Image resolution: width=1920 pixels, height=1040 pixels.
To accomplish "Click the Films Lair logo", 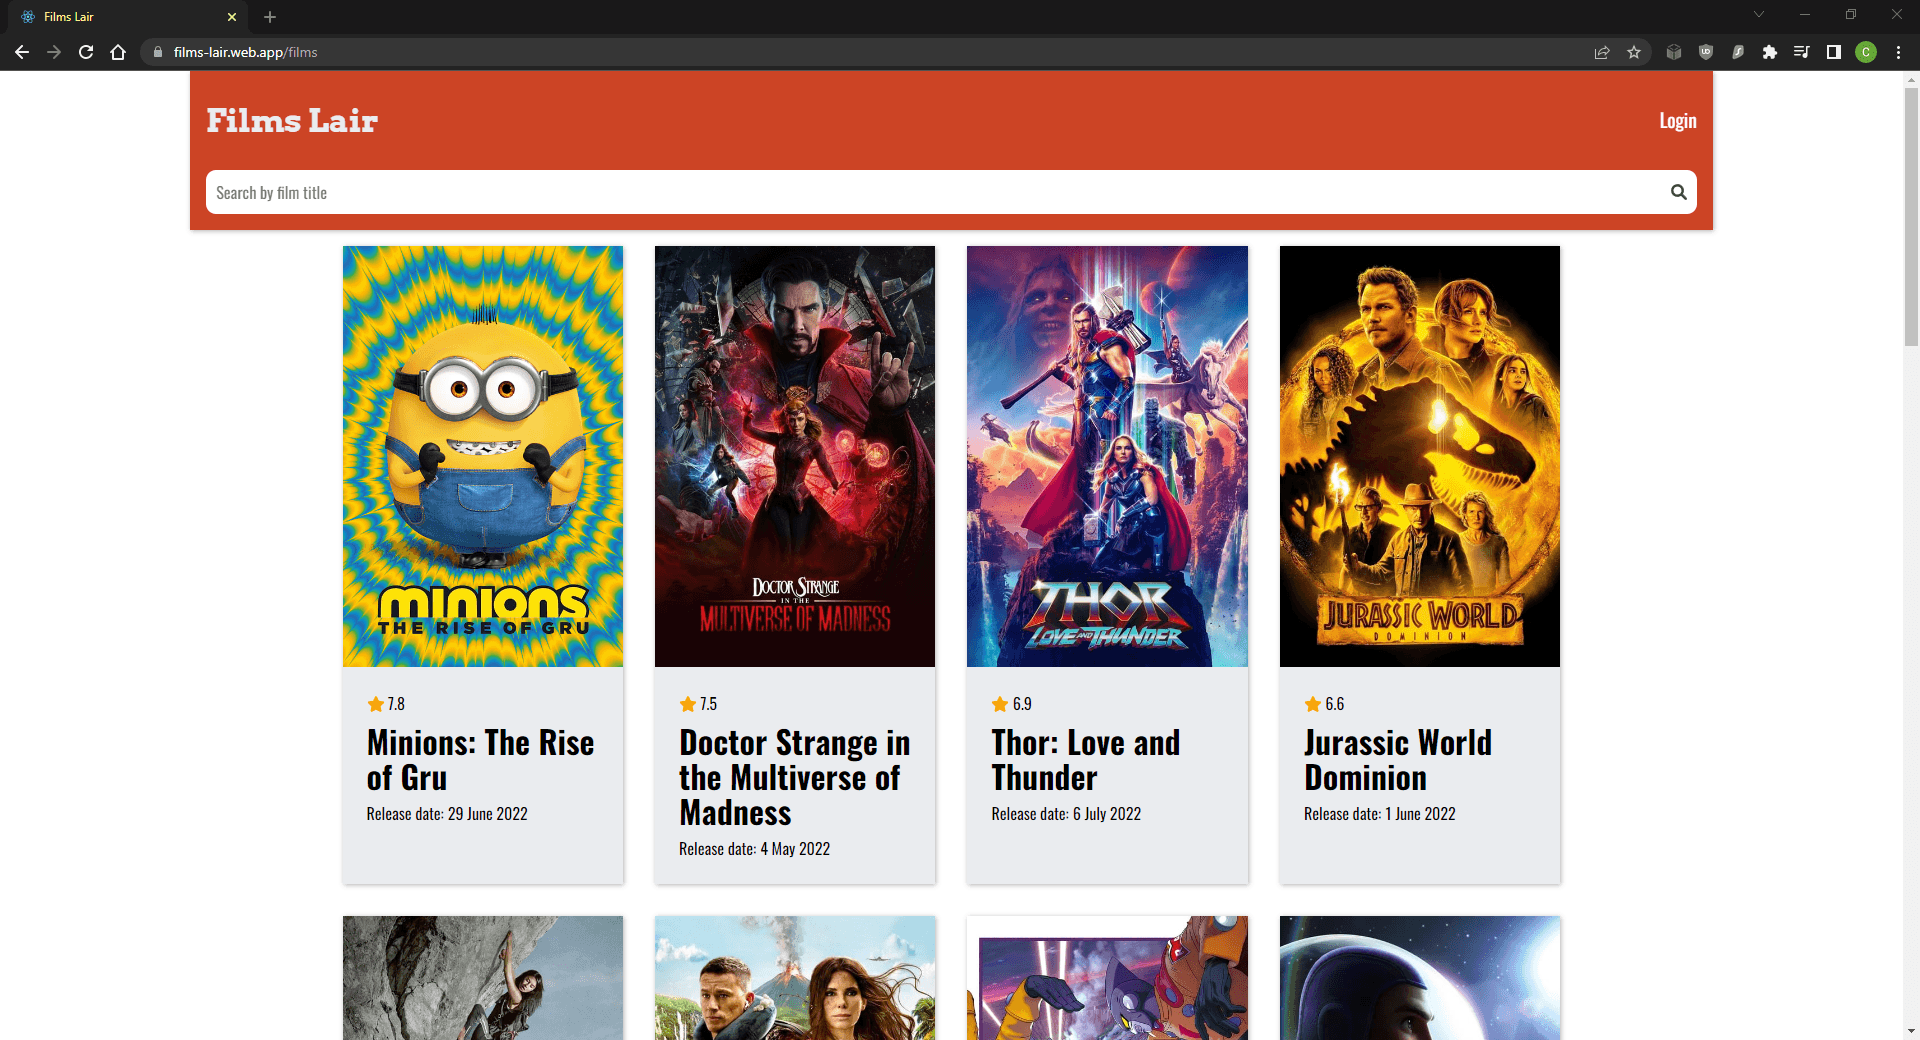I will (x=292, y=120).
